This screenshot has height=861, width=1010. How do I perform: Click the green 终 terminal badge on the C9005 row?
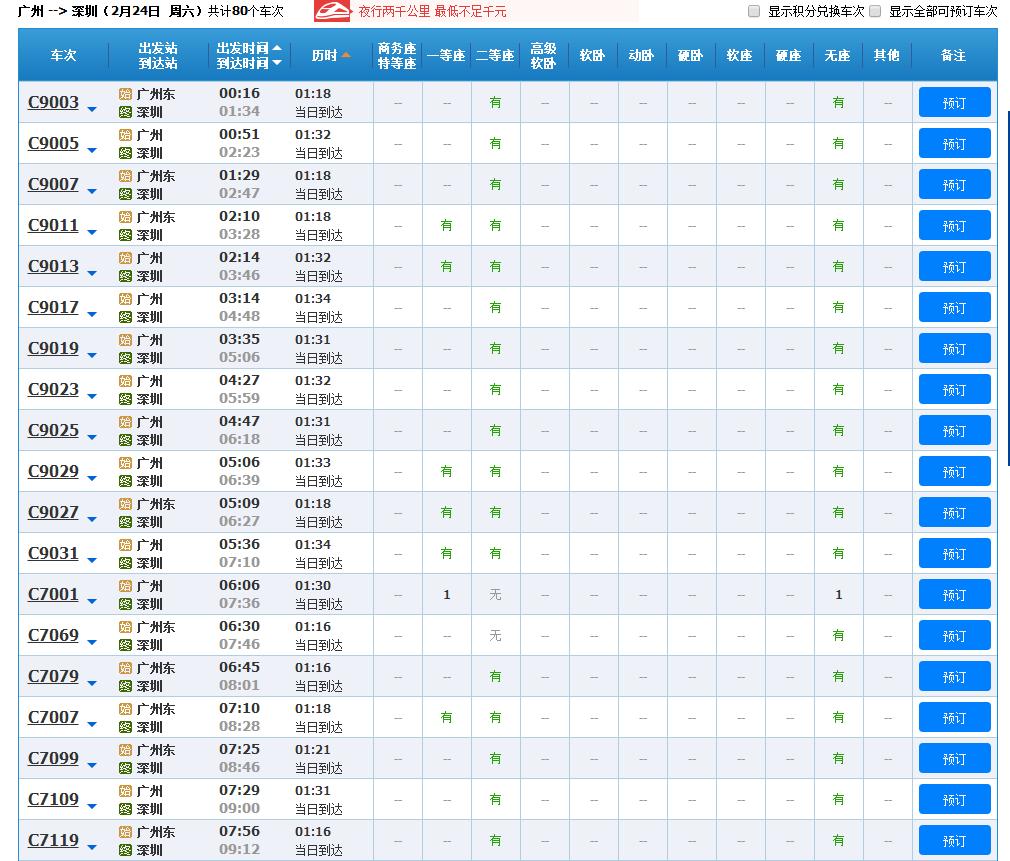126,151
